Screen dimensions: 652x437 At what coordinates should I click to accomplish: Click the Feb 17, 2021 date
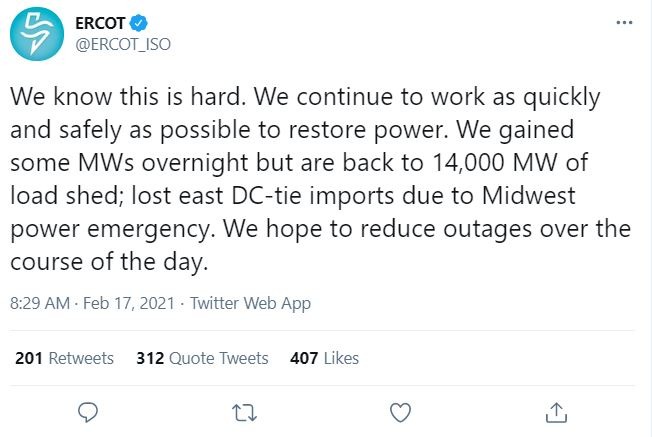pos(129,303)
